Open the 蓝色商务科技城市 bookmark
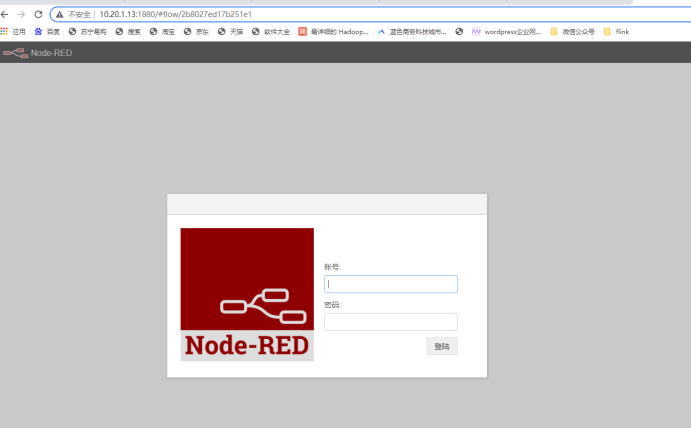This screenshot has width=691, height=428. (x=412, y=31)
